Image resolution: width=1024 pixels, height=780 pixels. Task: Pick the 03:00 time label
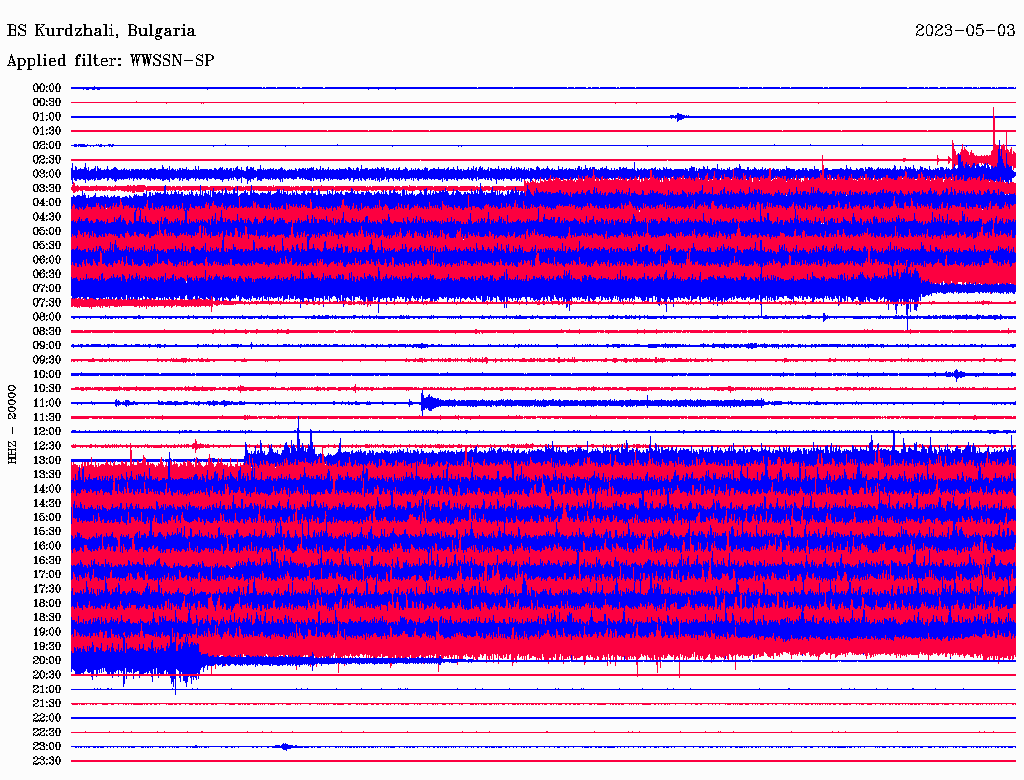click(47, 174)
